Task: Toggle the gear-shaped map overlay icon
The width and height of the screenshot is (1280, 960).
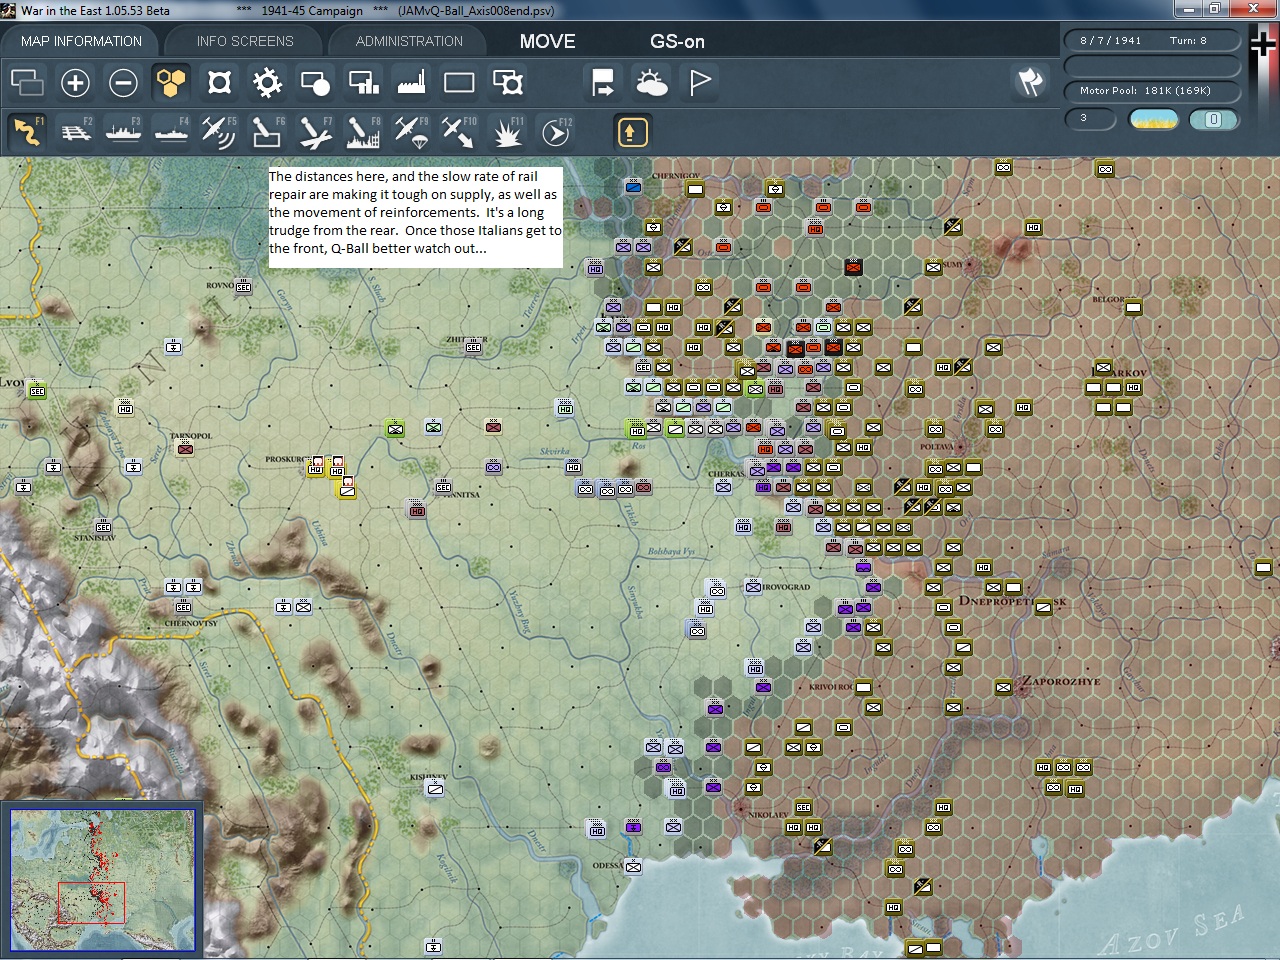Action: tap(267, 82)
